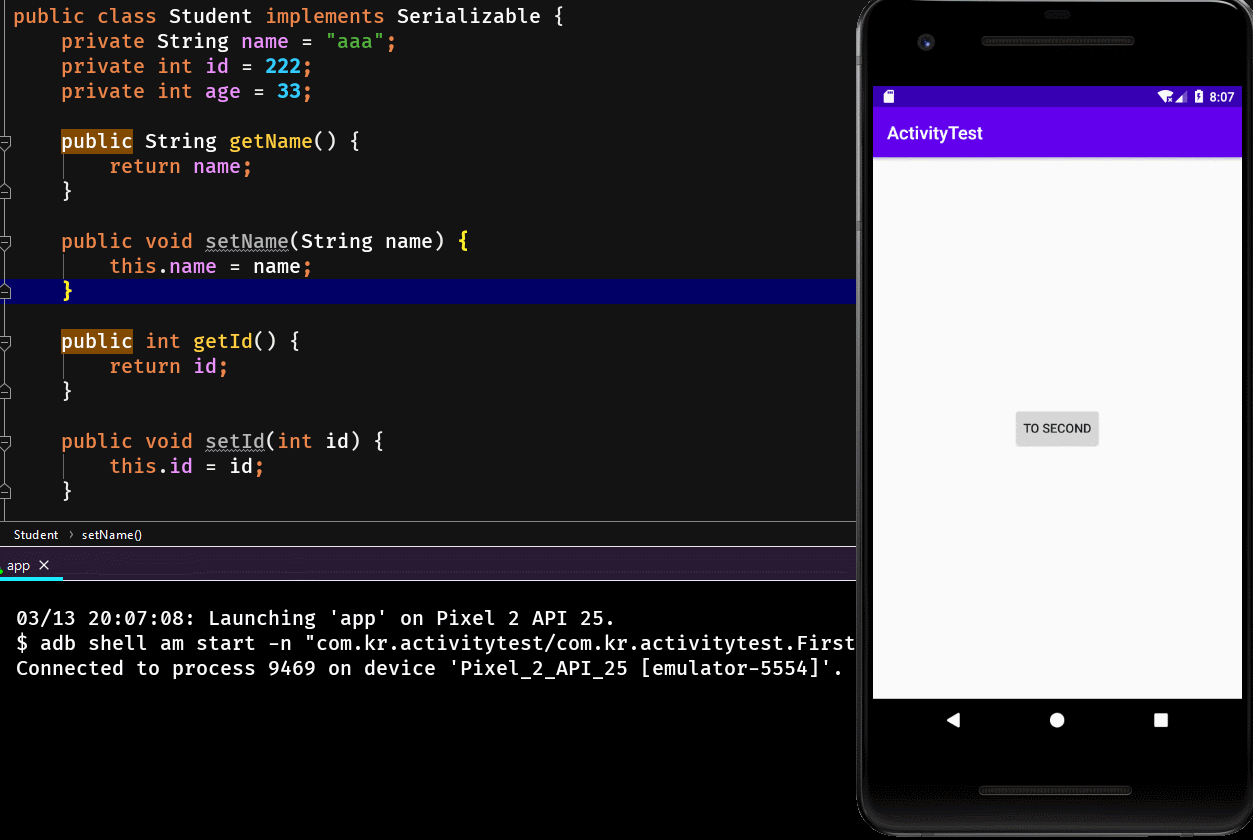Click 'return name;' statement

[181, 166]
